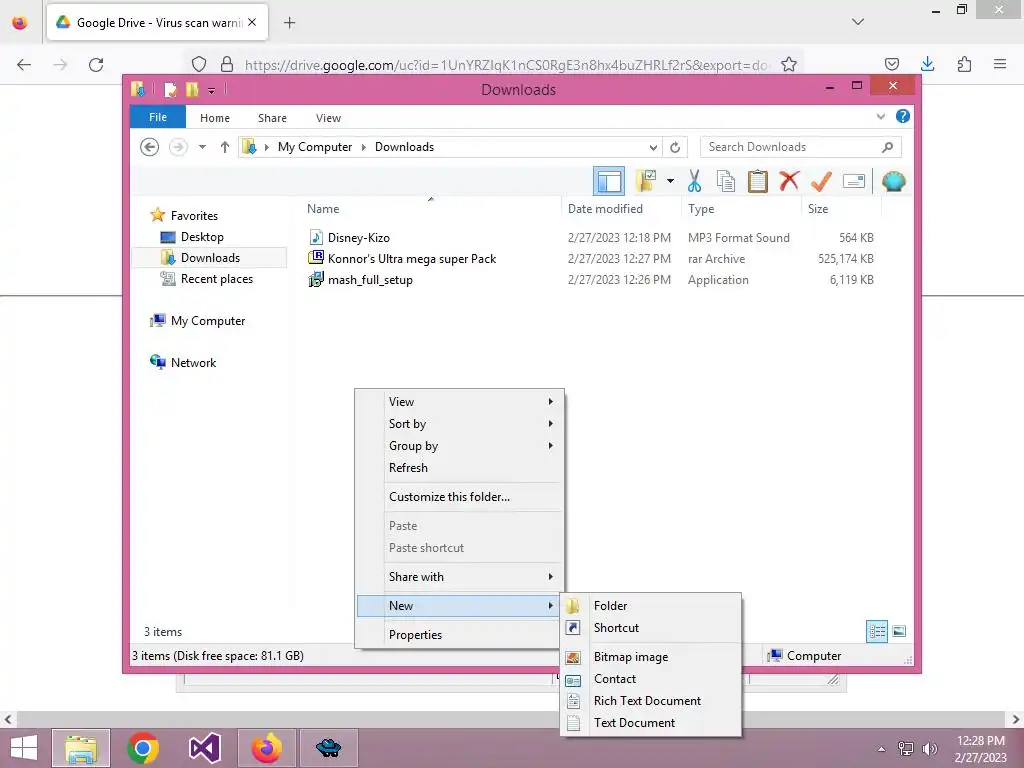1024x768 pixels.
Task: Click the Cut scissors icon
Action: tap(694, 181)
